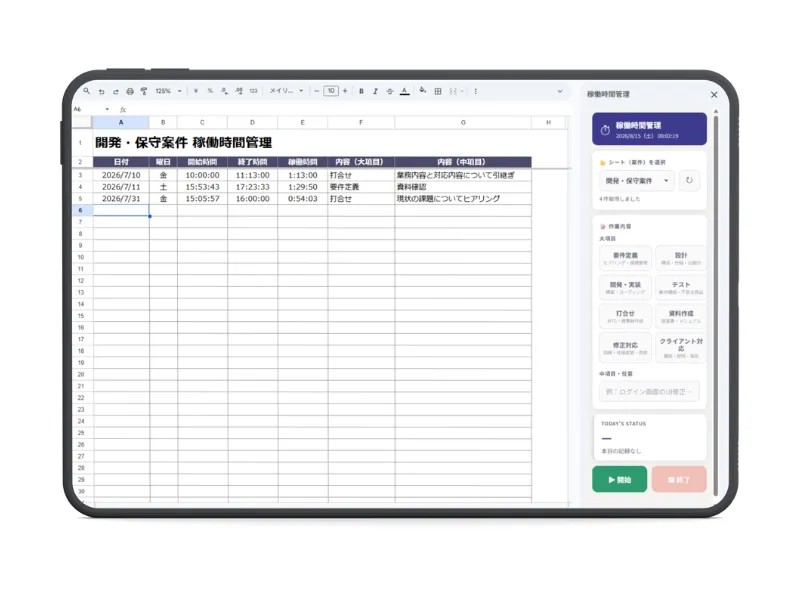Close the 稼働時間管理 sidebar
This screenshot has width=800, height=600.
coord(714,94)
